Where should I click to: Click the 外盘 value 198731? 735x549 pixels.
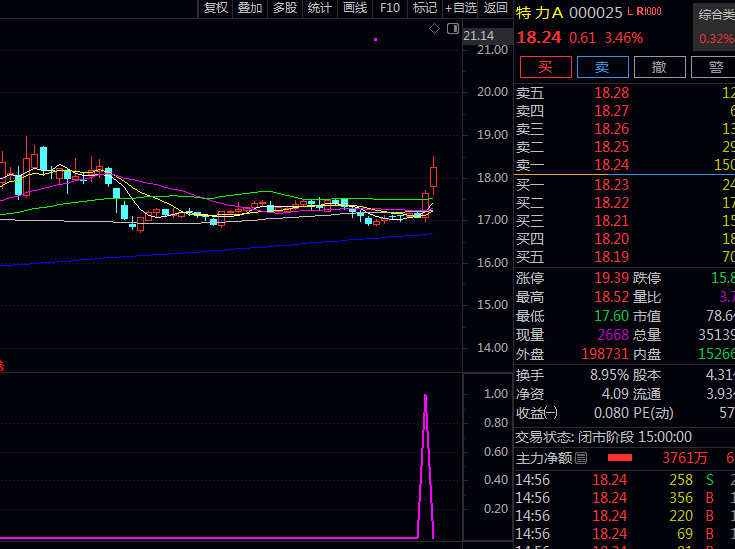click(x=605, y=354)
